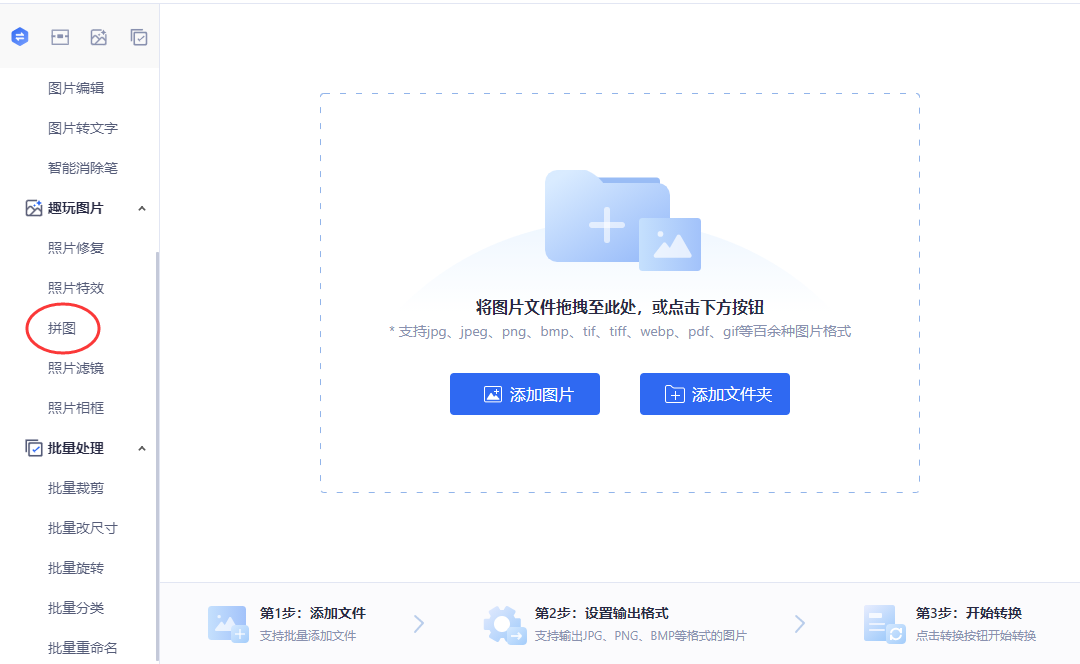Viewport: 1080px width, 664px height.
Task: Click the 添加文件夹 button
Action: [x=715, y=394]
